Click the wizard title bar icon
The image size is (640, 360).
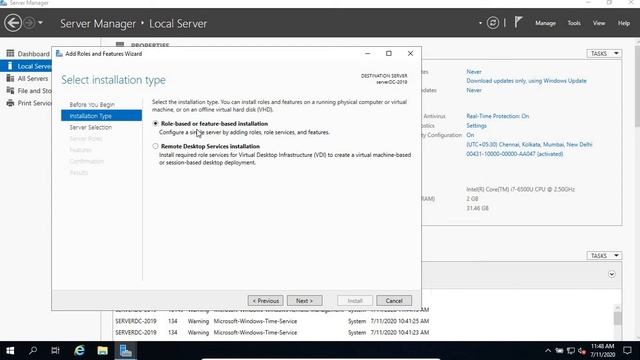coord(59,53)
